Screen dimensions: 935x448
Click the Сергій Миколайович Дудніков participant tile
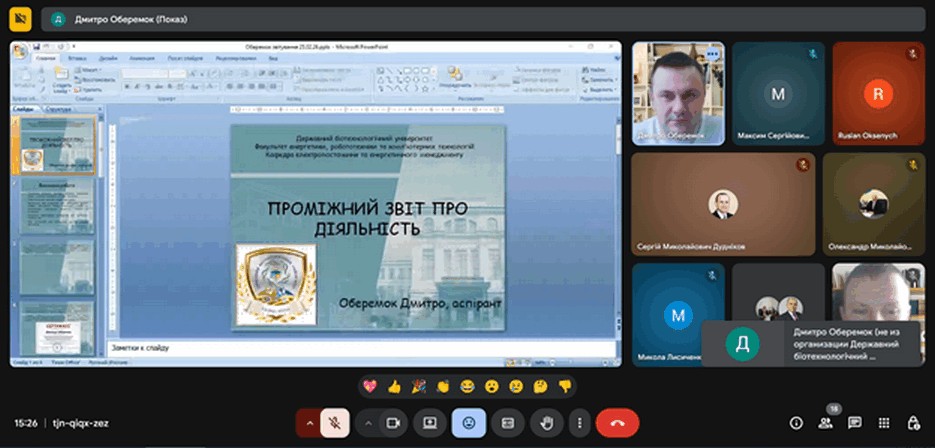point(722,205)
